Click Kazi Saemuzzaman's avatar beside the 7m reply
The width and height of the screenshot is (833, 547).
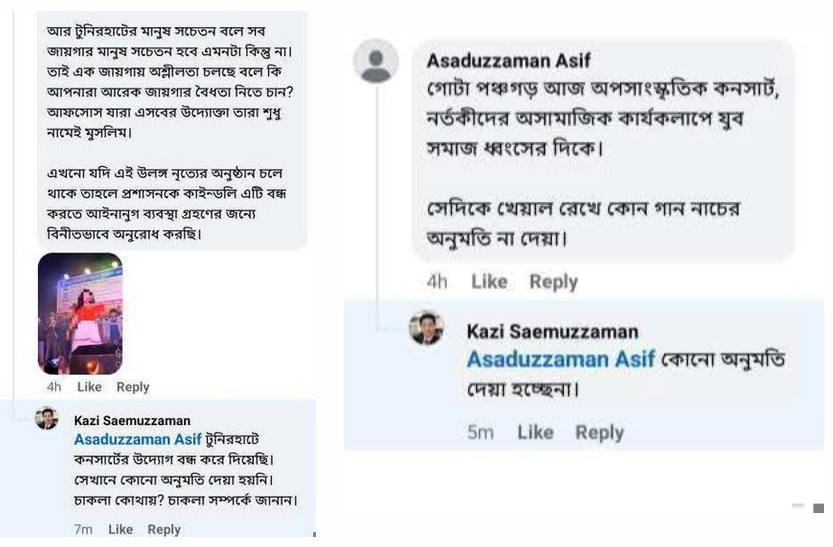[x=47, y=419]
